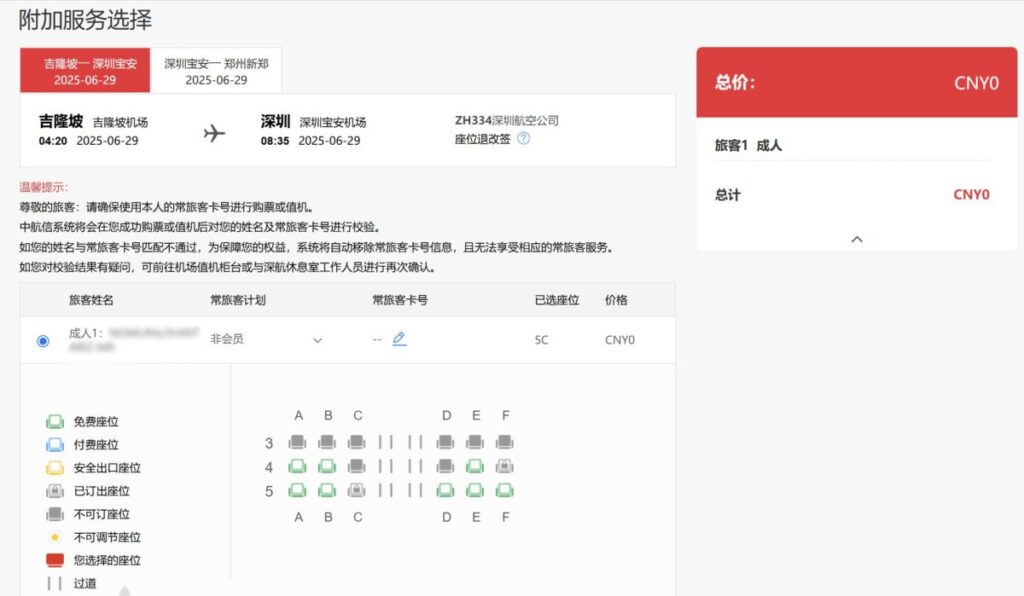Select free seat 4A on seat map
The width and height of the screenshot is (1024, 596).
[297, 466]
